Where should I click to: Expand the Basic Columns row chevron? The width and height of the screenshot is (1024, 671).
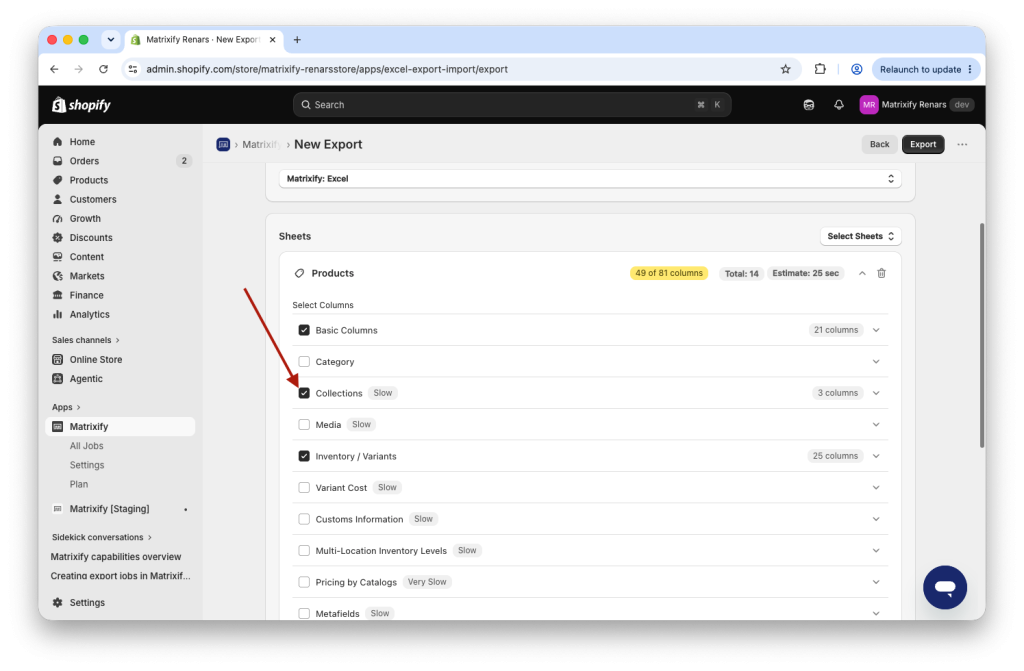pyautogui.click(x=876, y=330)
